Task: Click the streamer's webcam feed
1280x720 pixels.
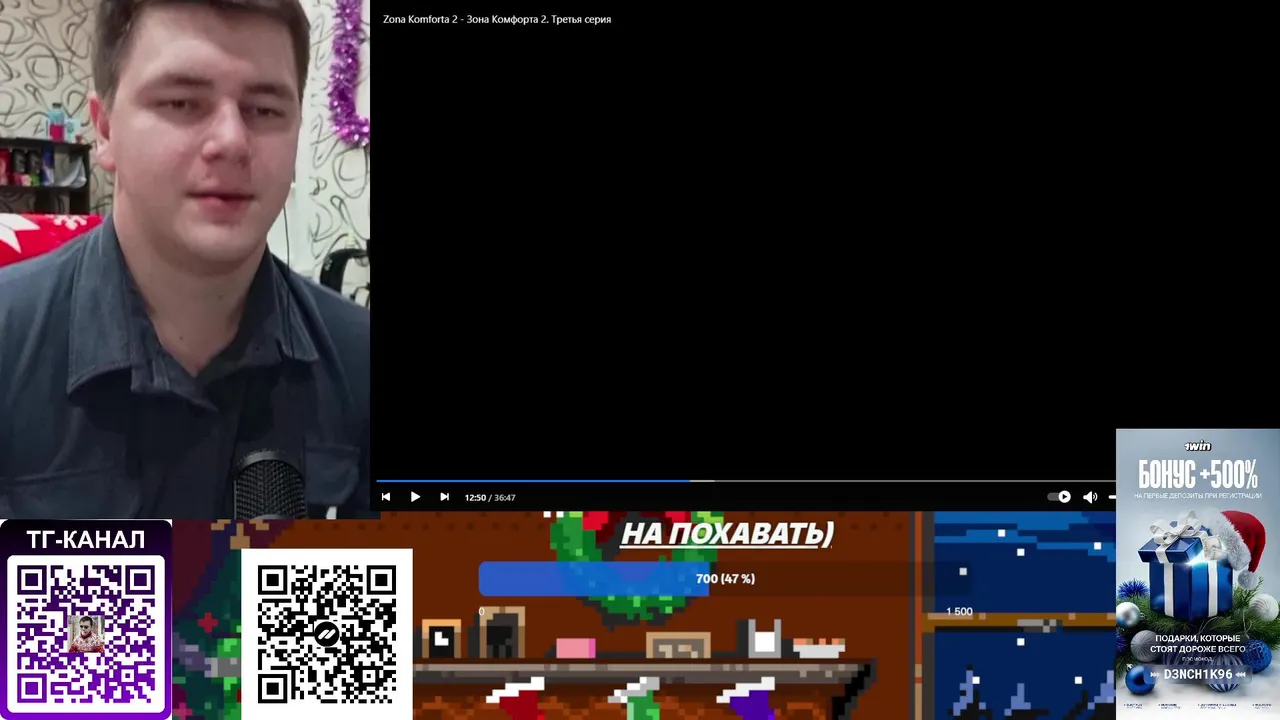Action: [185, 259]
